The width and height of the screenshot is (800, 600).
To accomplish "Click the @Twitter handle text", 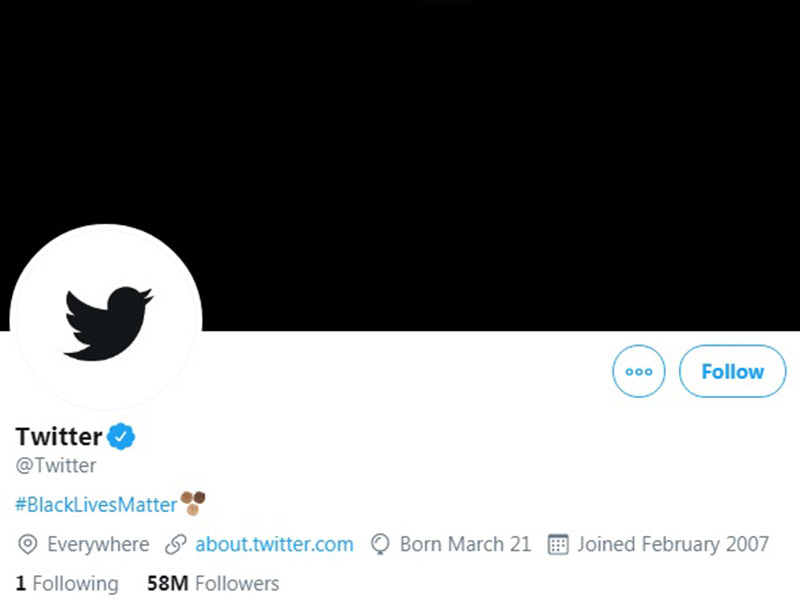I will click(x=56, y=465).
